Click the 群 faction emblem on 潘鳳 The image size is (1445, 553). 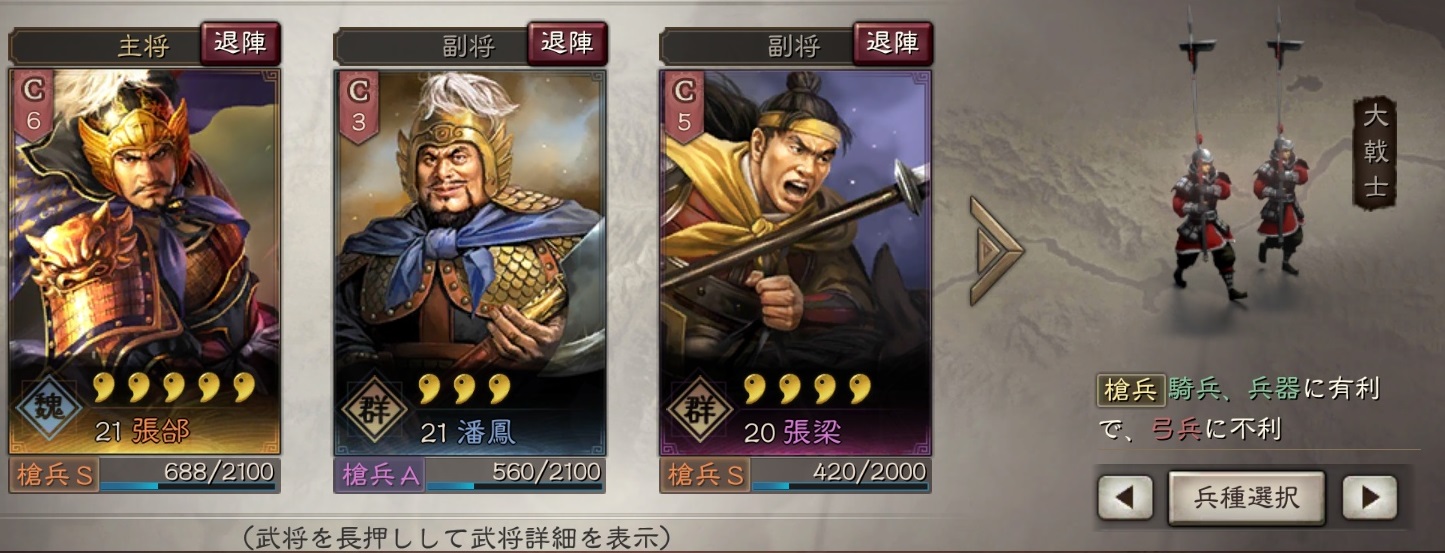pos(375,407)
